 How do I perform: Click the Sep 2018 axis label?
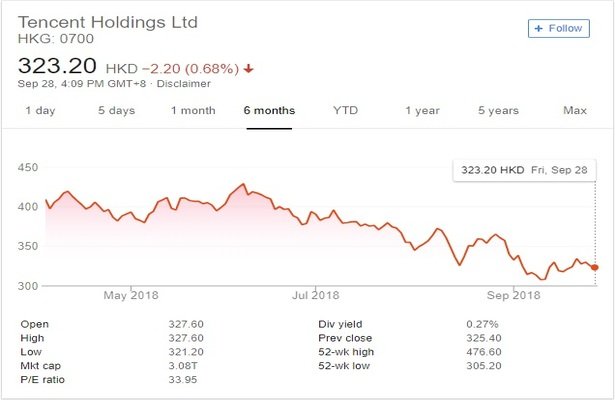tap(512, 295)
